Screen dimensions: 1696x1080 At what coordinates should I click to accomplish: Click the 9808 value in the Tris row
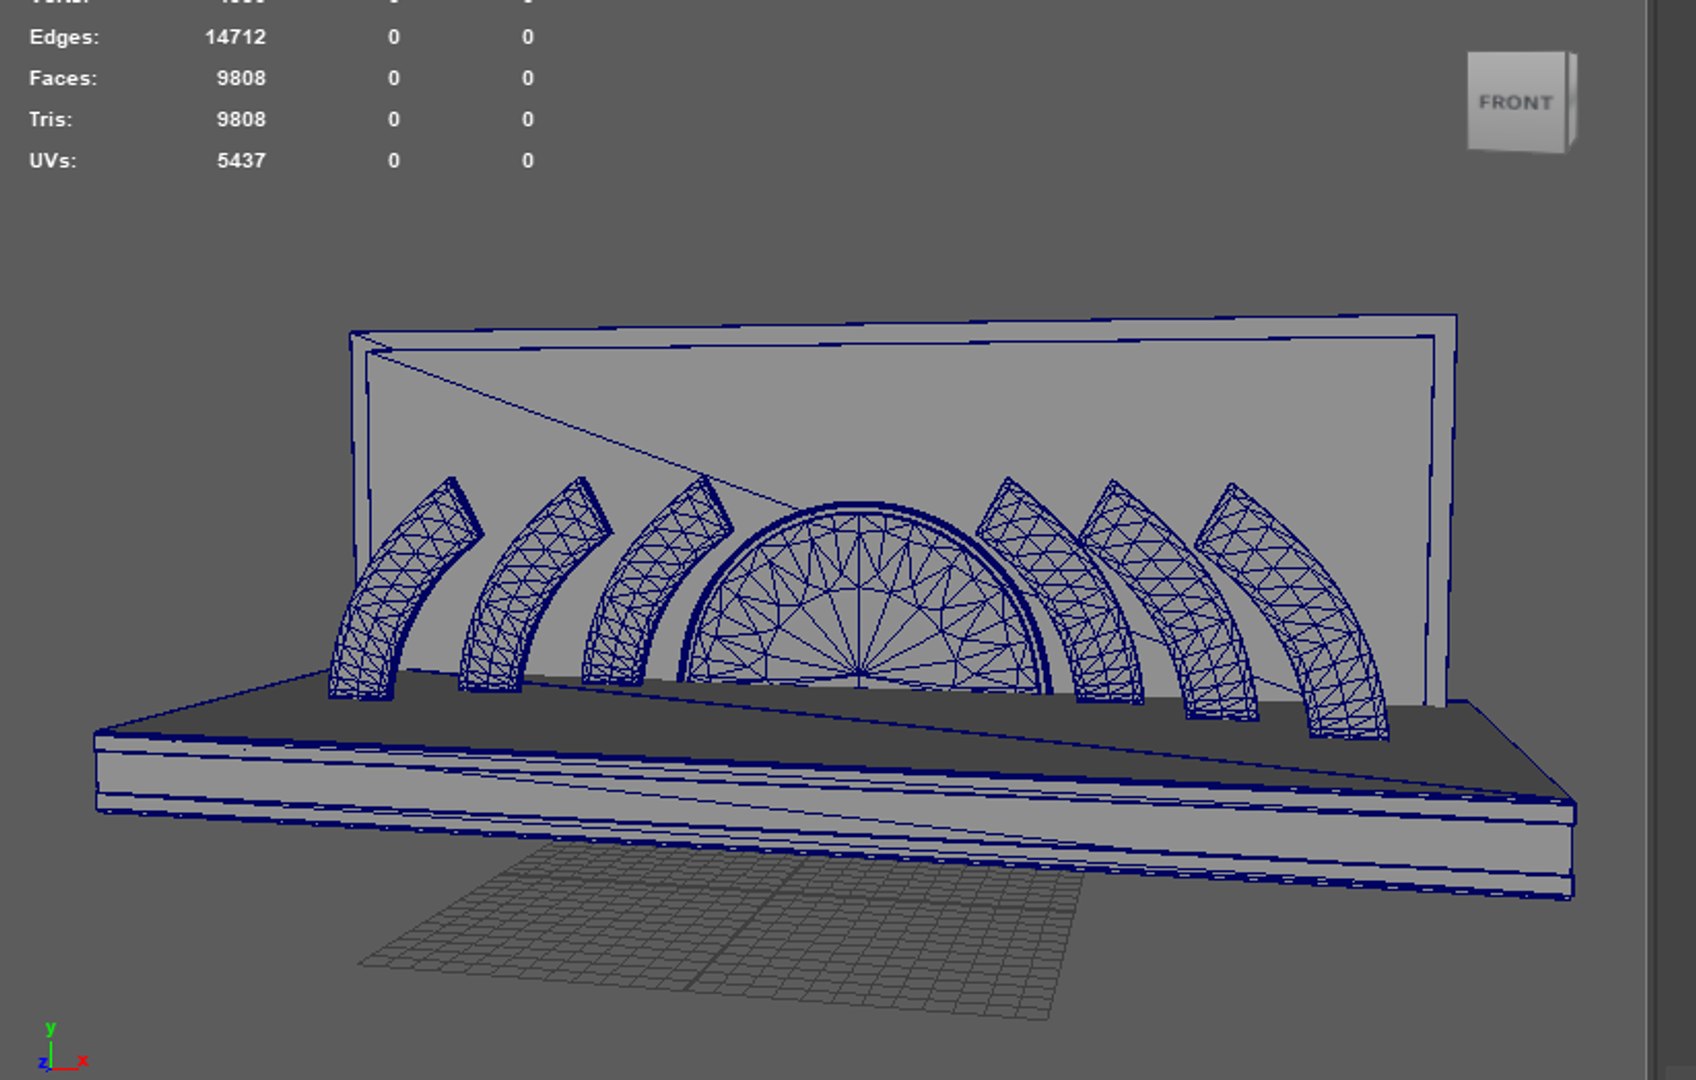click(241, 119)
